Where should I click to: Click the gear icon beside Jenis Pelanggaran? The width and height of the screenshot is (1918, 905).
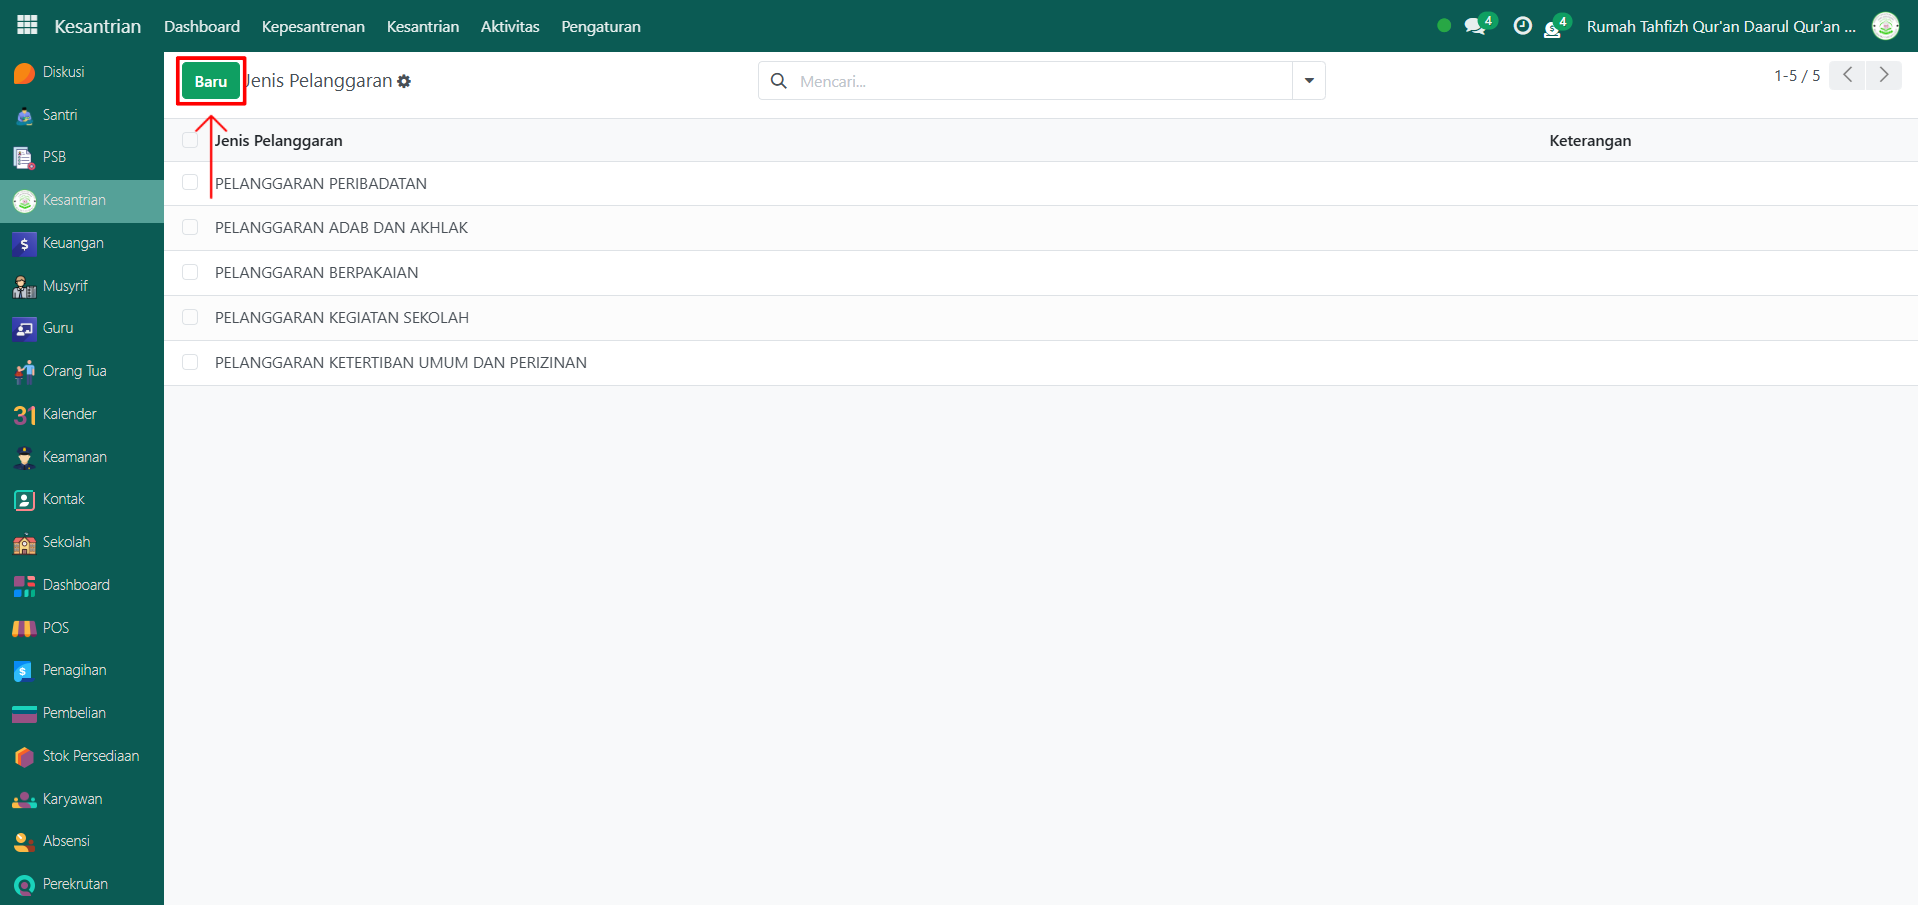tap(404, 81)
